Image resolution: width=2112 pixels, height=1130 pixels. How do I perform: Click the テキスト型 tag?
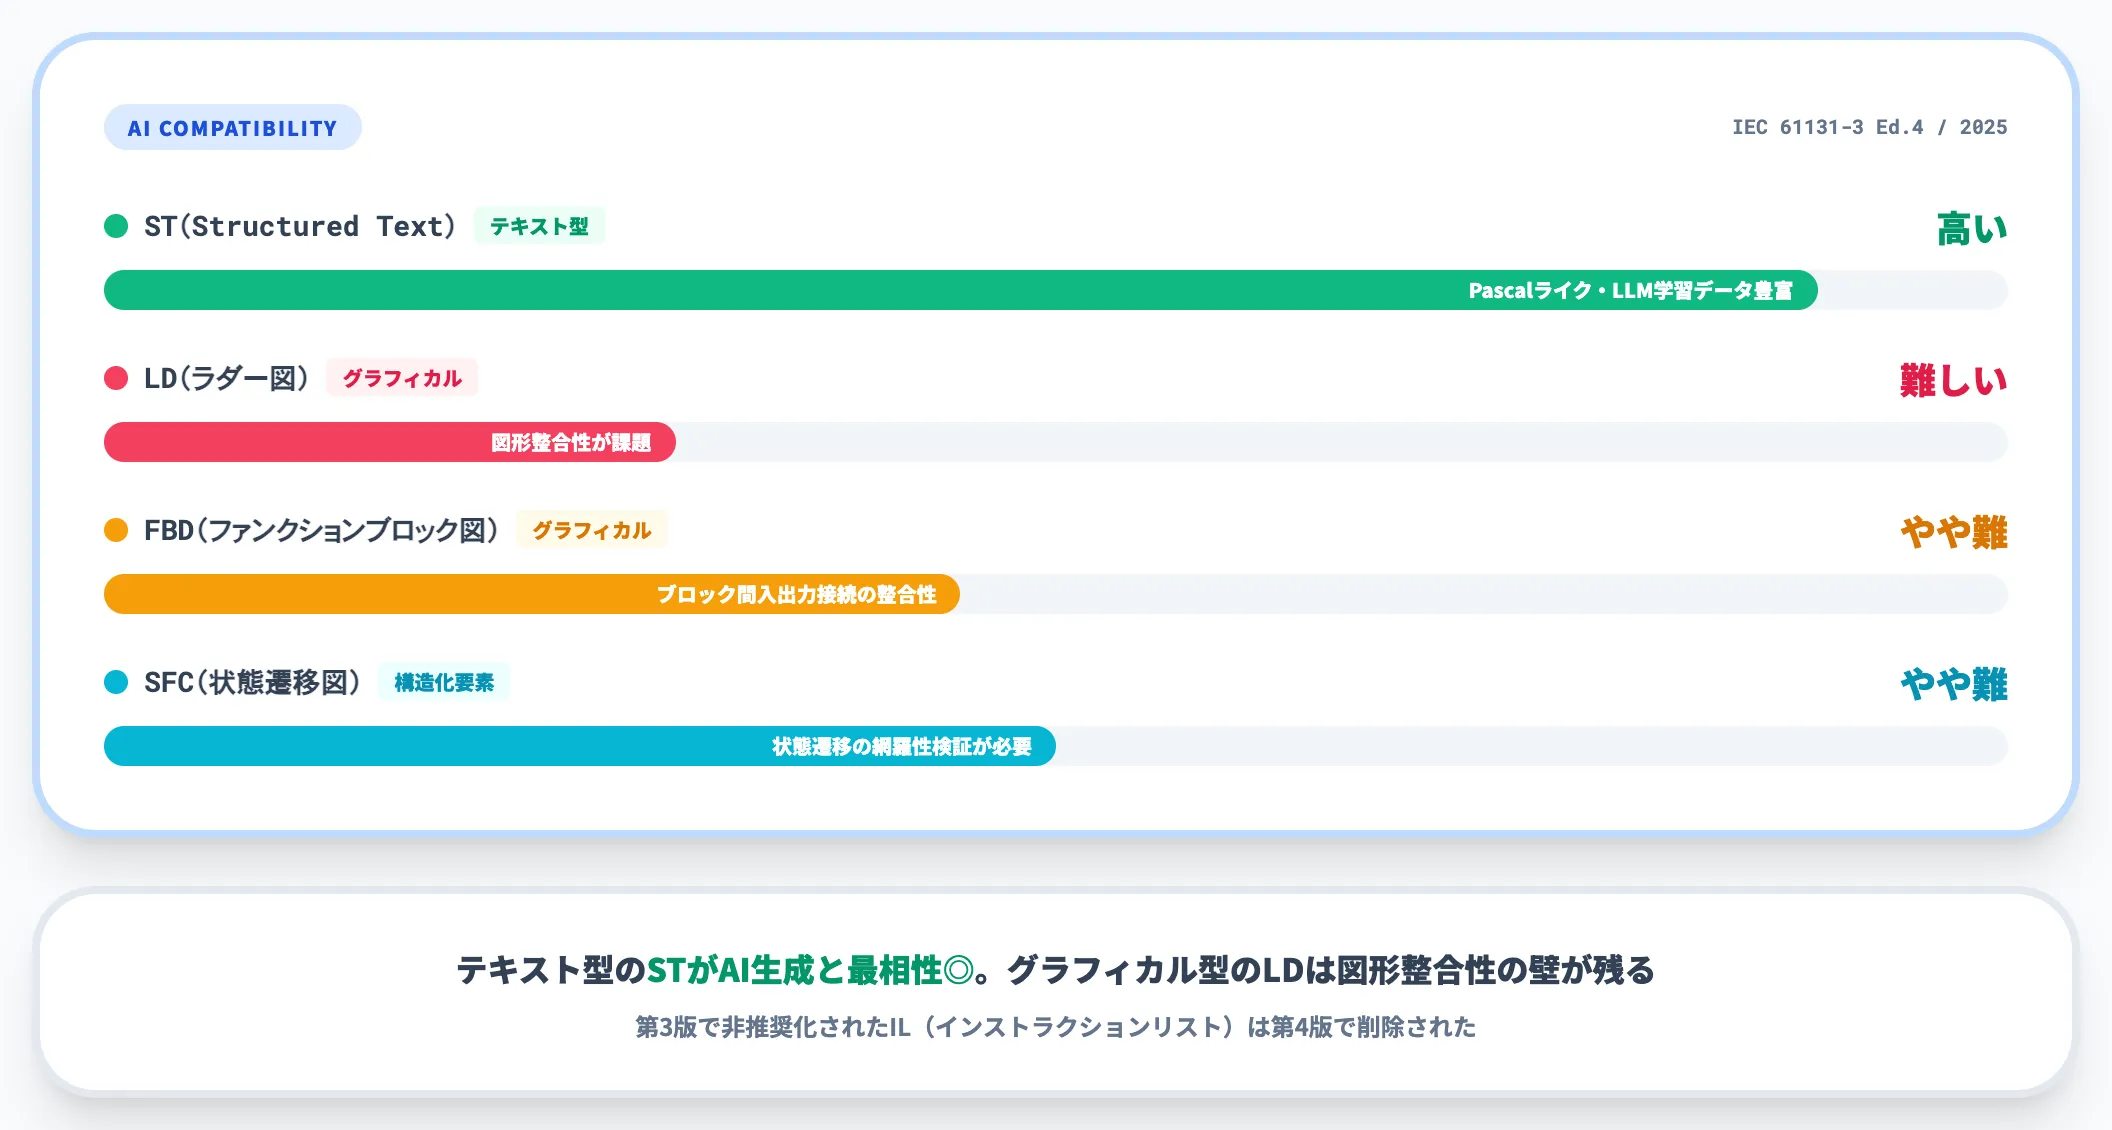(539, 226)
